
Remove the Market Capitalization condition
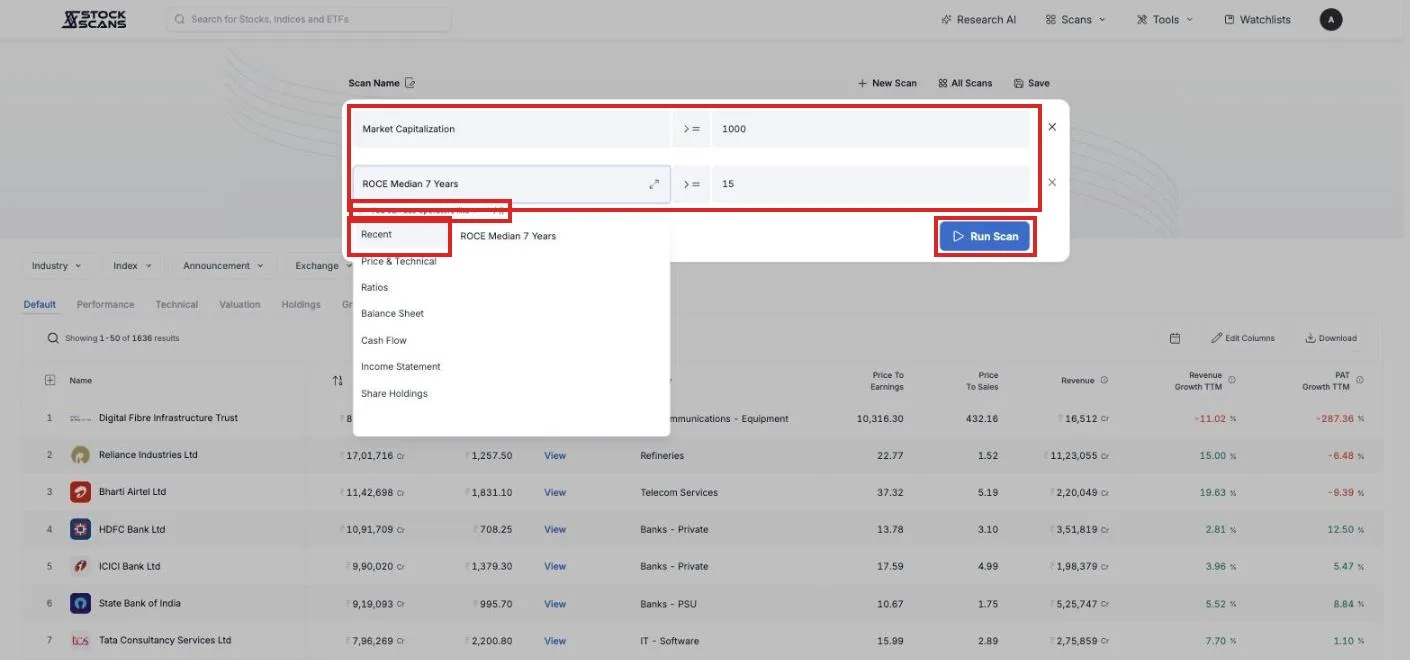(x=1052, y=127)
